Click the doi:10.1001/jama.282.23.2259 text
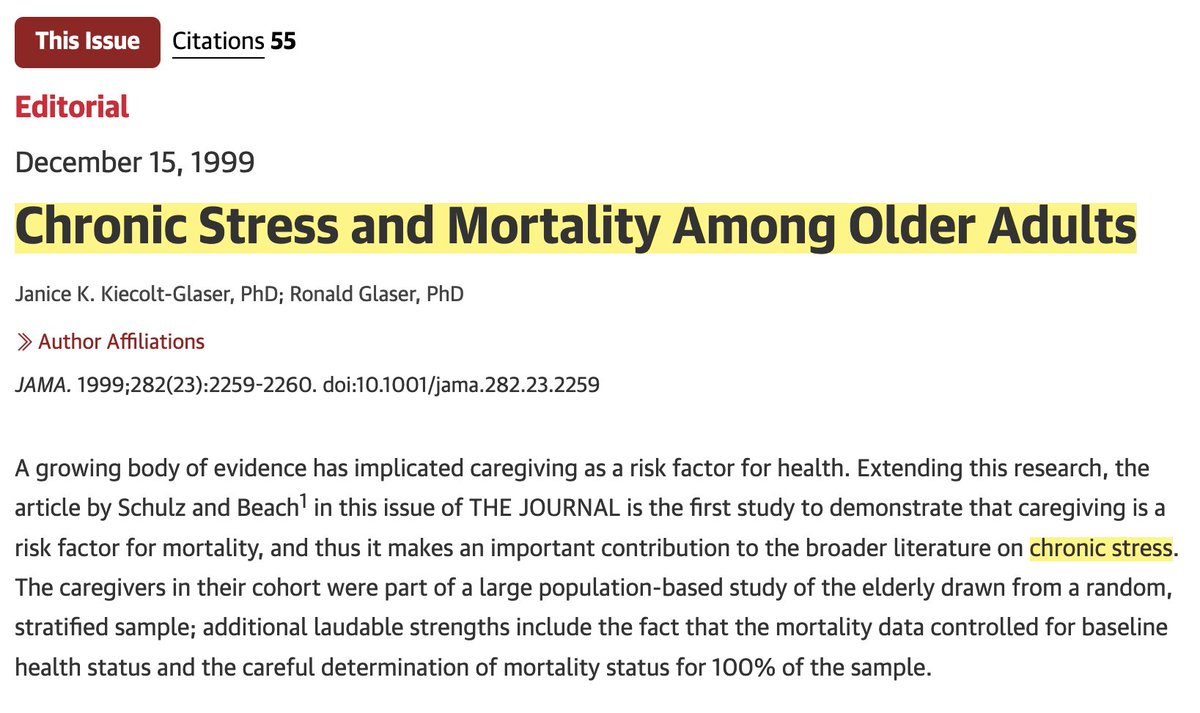Viewport: 1200px width, 713px height. click(463, 384)
